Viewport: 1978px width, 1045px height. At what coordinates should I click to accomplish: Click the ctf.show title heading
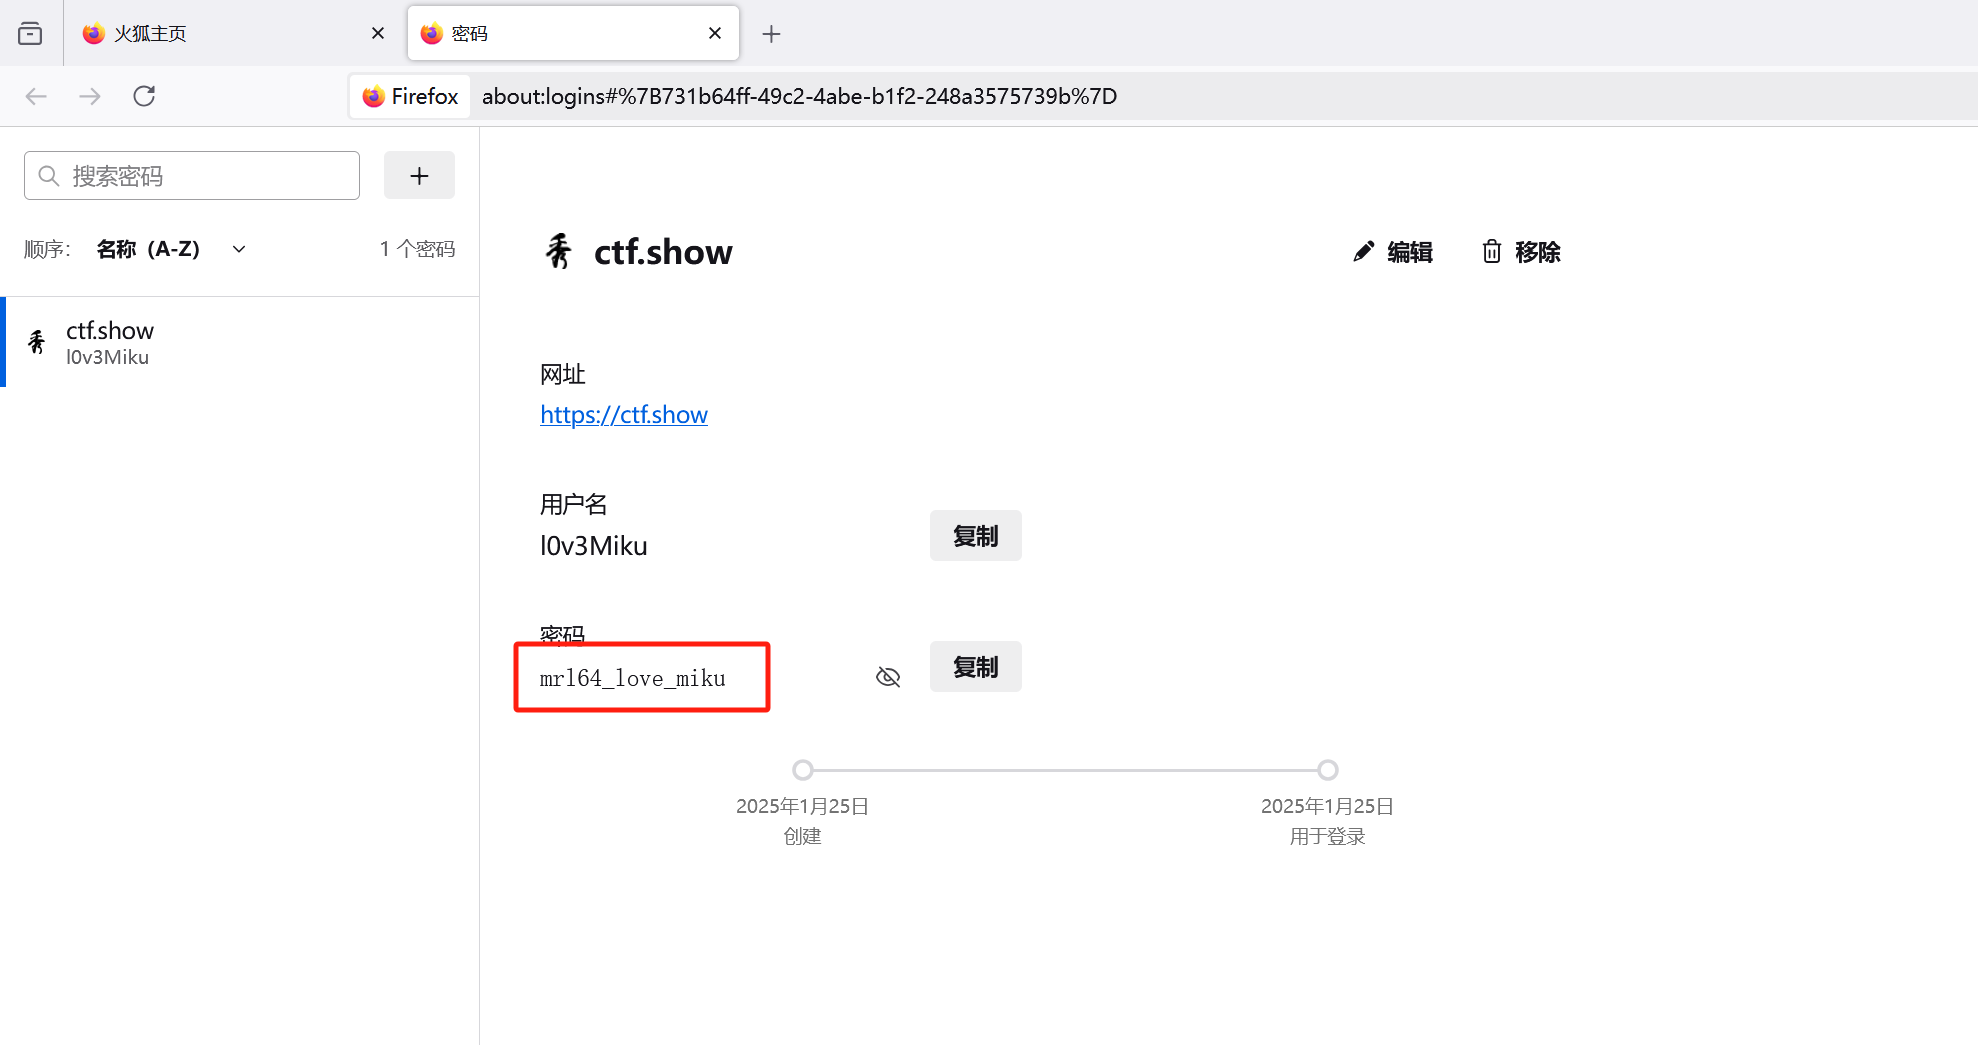[663, 252]
